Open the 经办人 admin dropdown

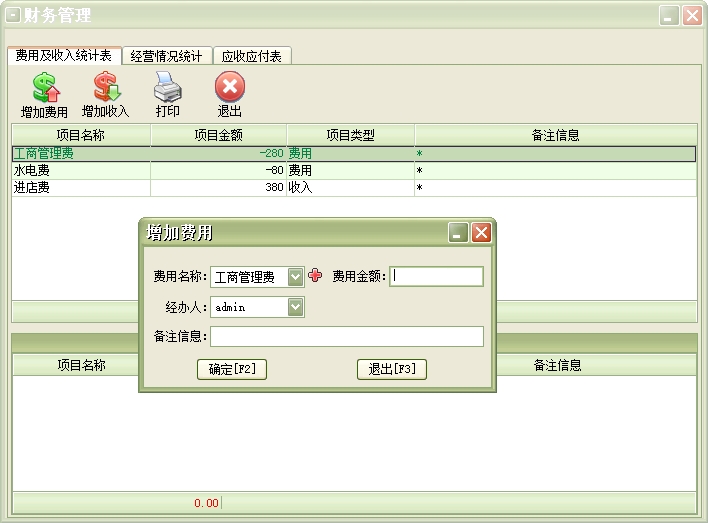point(295,307)
